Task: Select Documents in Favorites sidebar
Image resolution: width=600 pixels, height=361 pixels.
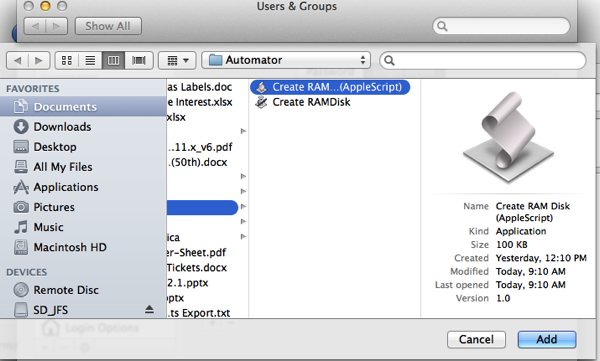Action: (83, 106)
